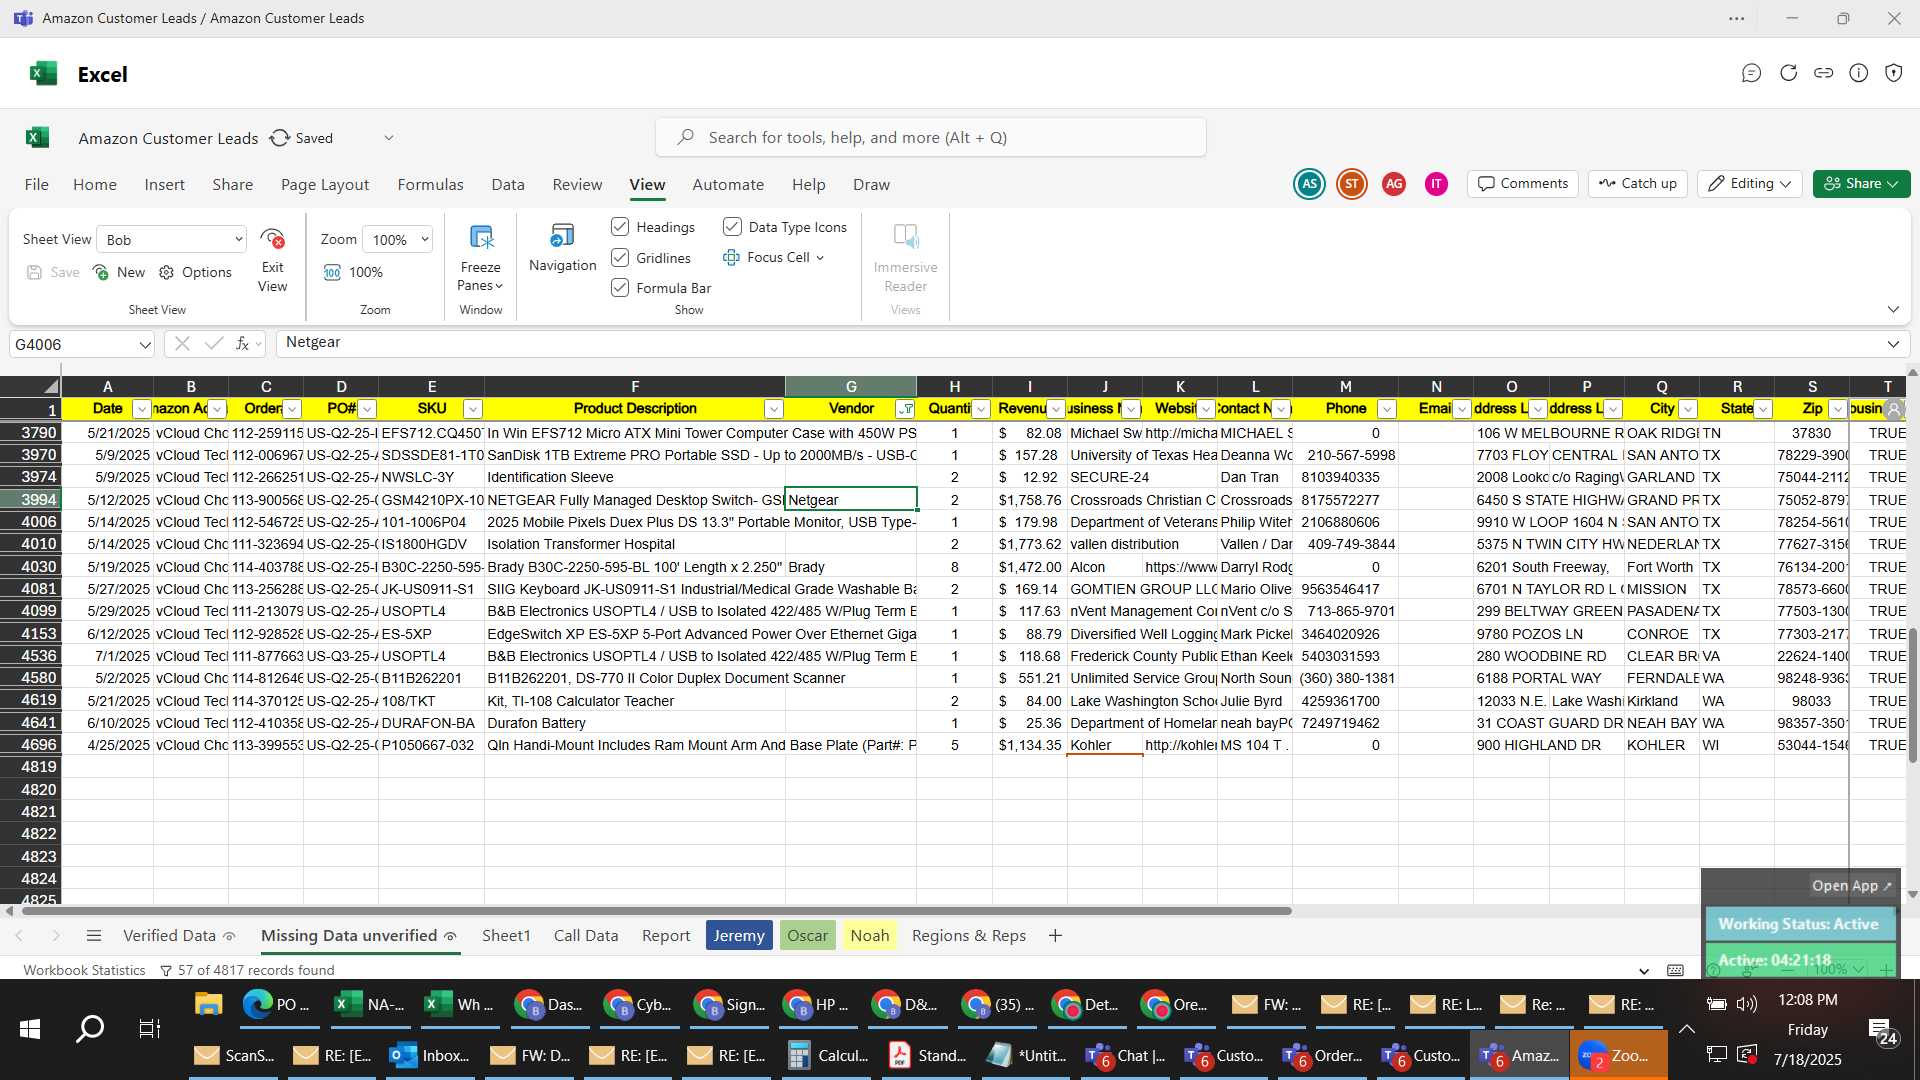The image size is (1920, 1080).
Task: Open the Date column filter dropdown
Action: (x=141, y=409)
